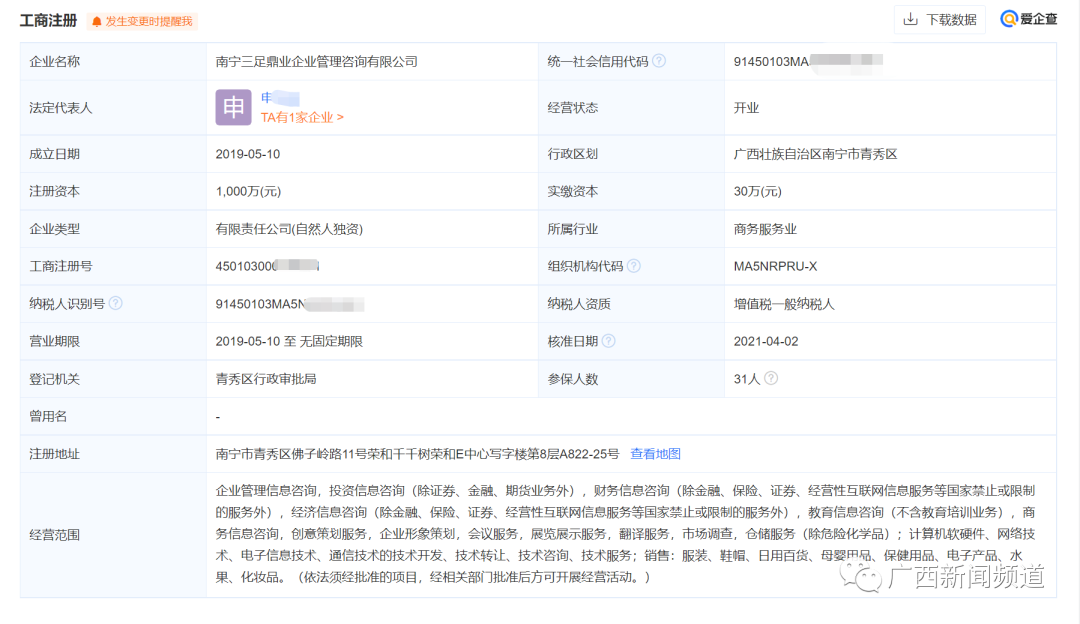Viewport: 1080px width, 624px height.
Task: Click the help icon next to 组织机构代码
Action: coord(633,266)
